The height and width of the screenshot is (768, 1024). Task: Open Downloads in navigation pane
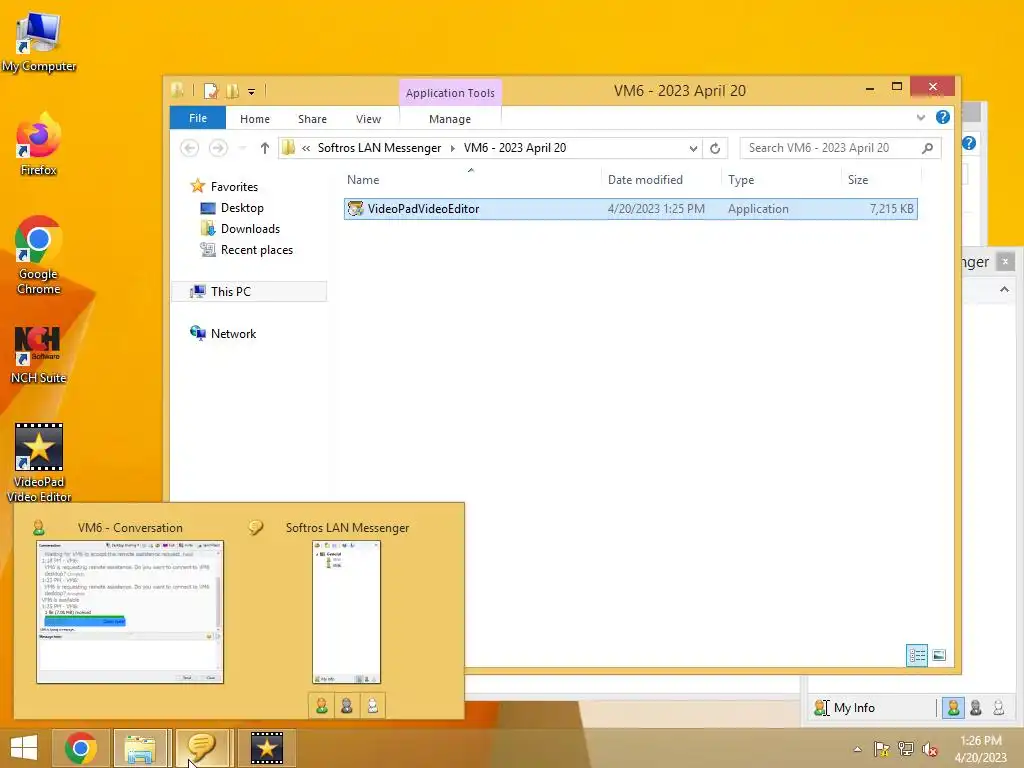[x=240, y=229]
